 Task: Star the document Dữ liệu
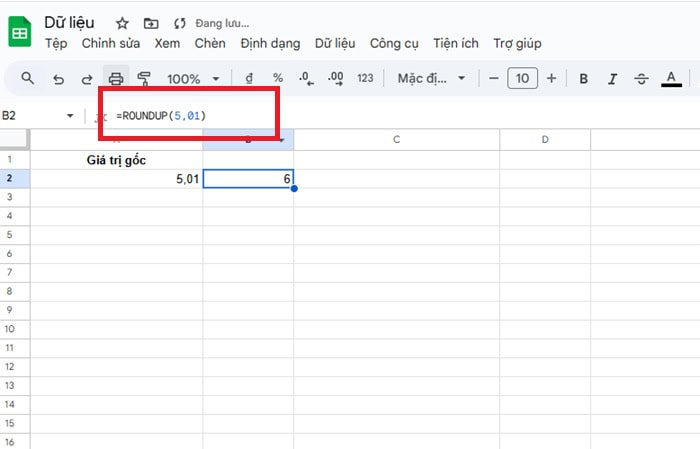coord(122,23)
